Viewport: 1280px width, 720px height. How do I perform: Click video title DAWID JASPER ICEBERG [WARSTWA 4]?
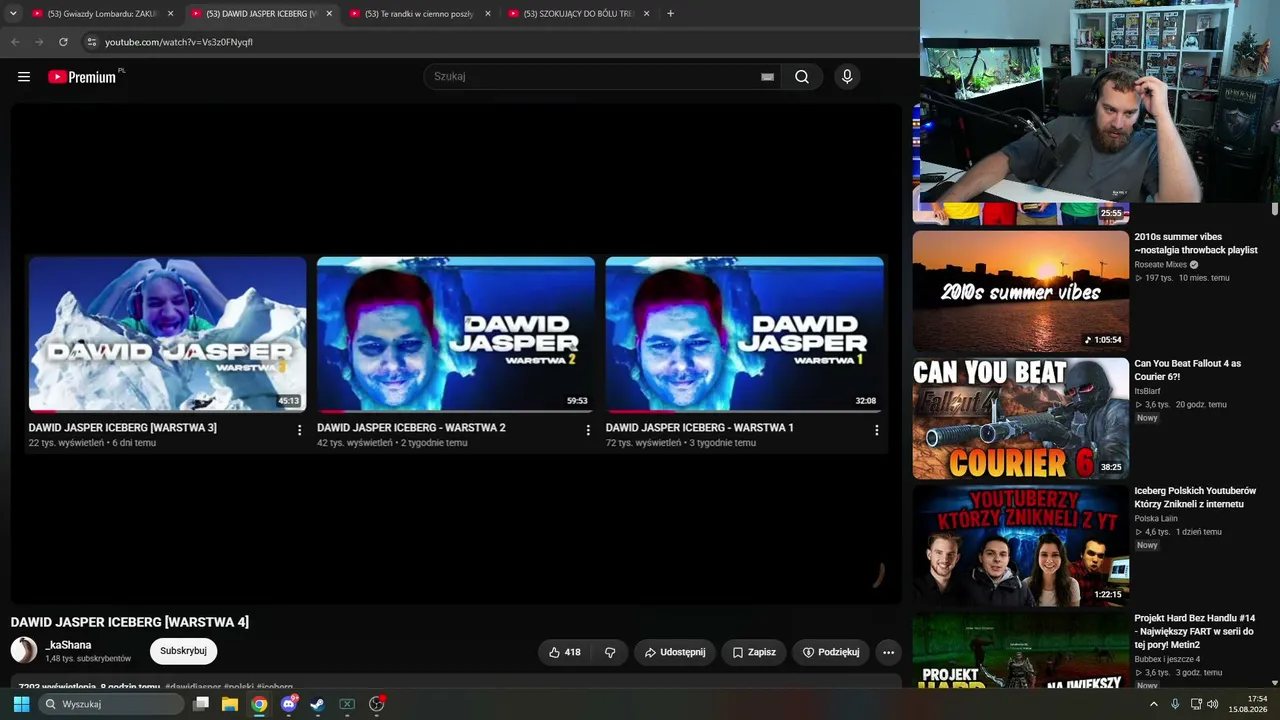(130, 622)
